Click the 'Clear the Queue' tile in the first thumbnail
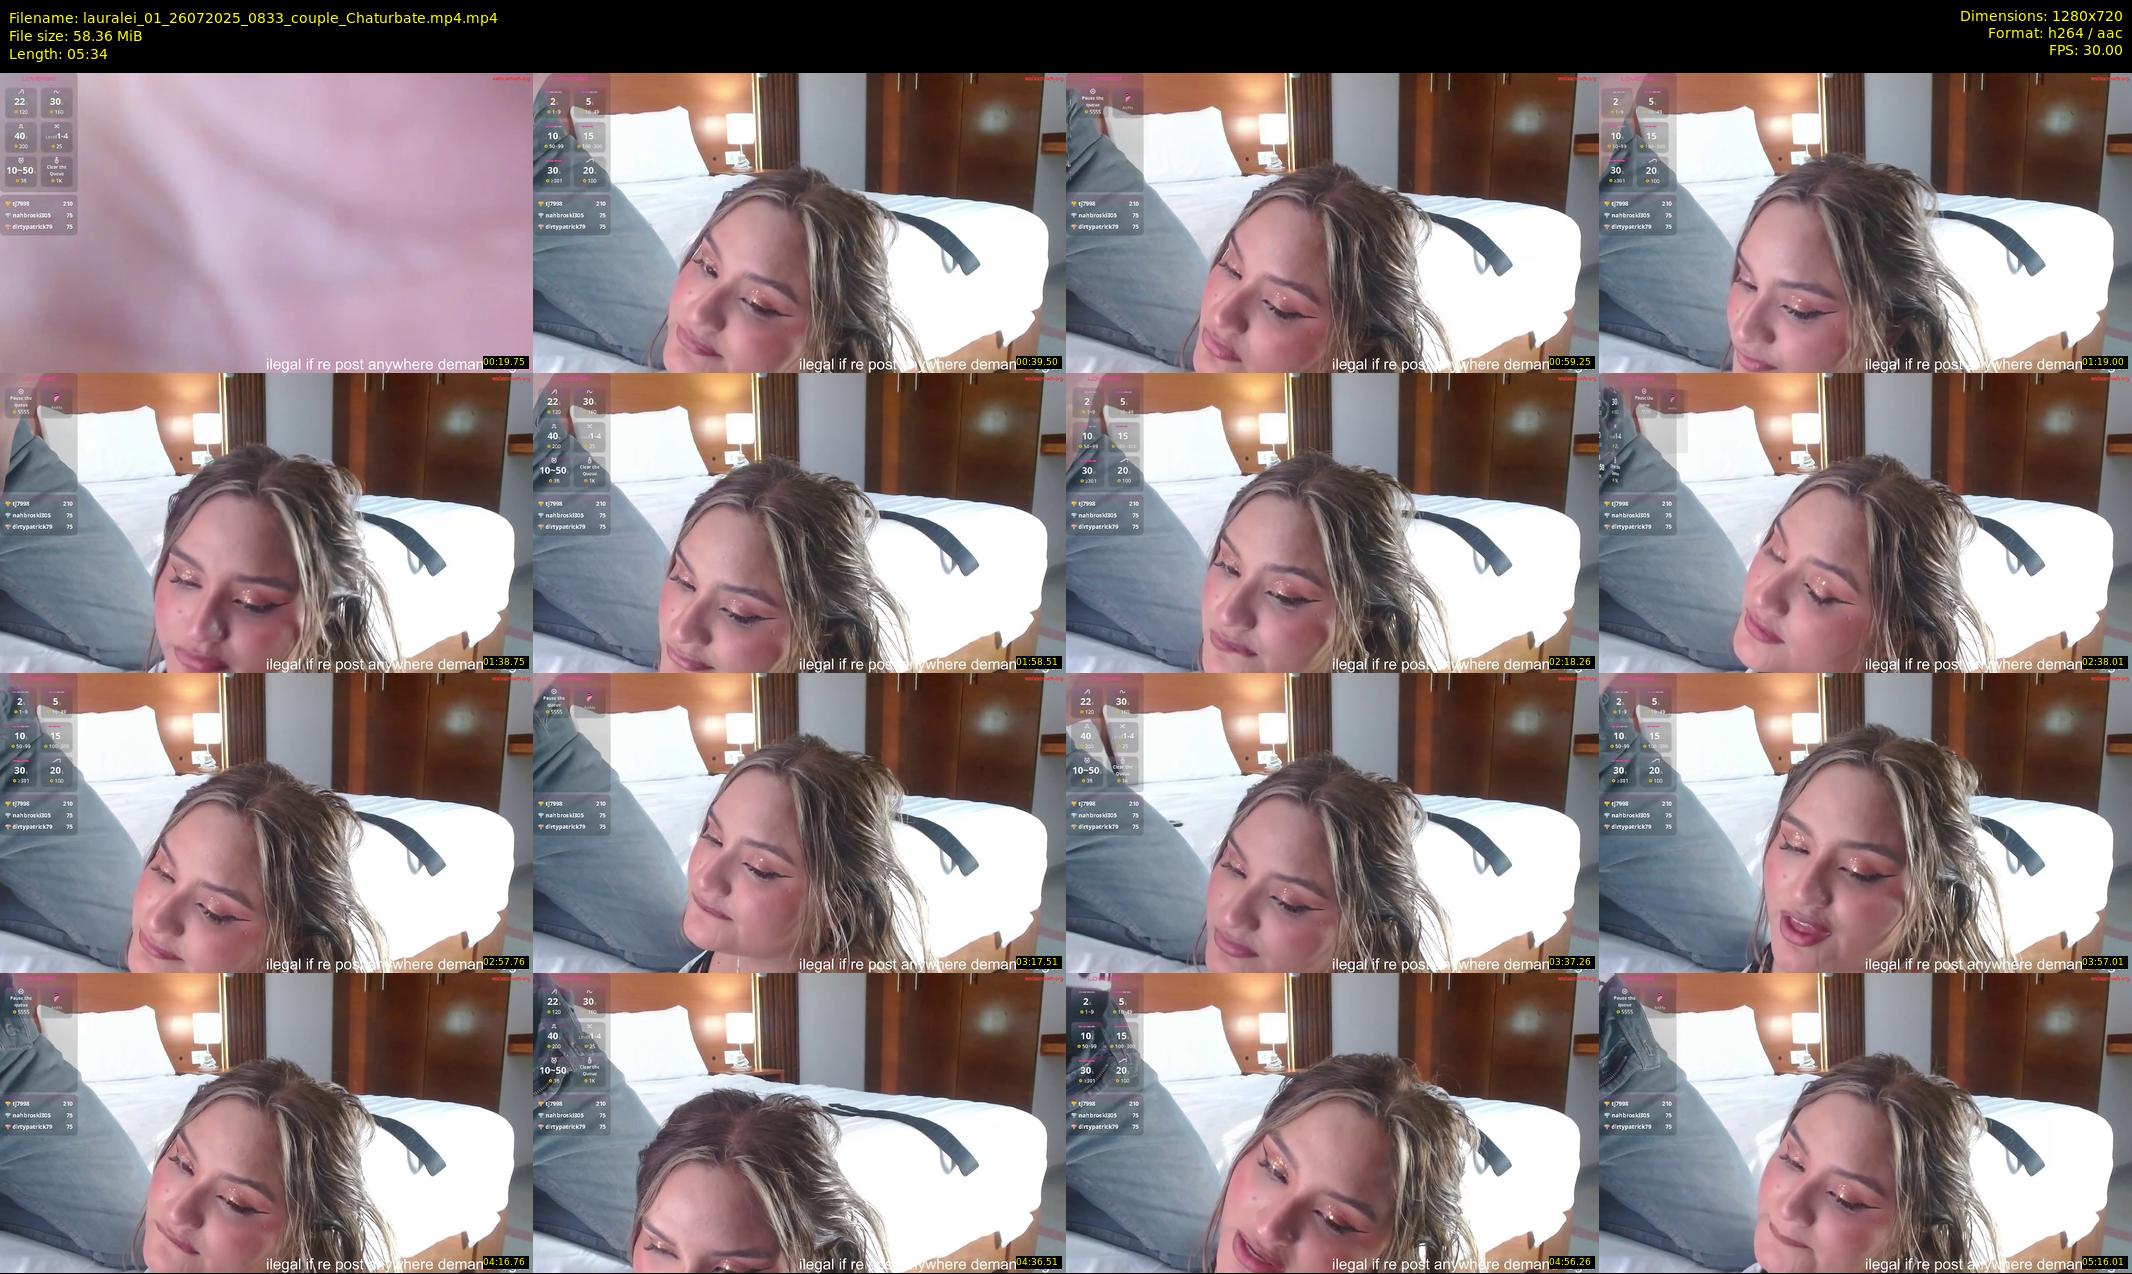This screenshot has height=1274, width=2132. 57,171
